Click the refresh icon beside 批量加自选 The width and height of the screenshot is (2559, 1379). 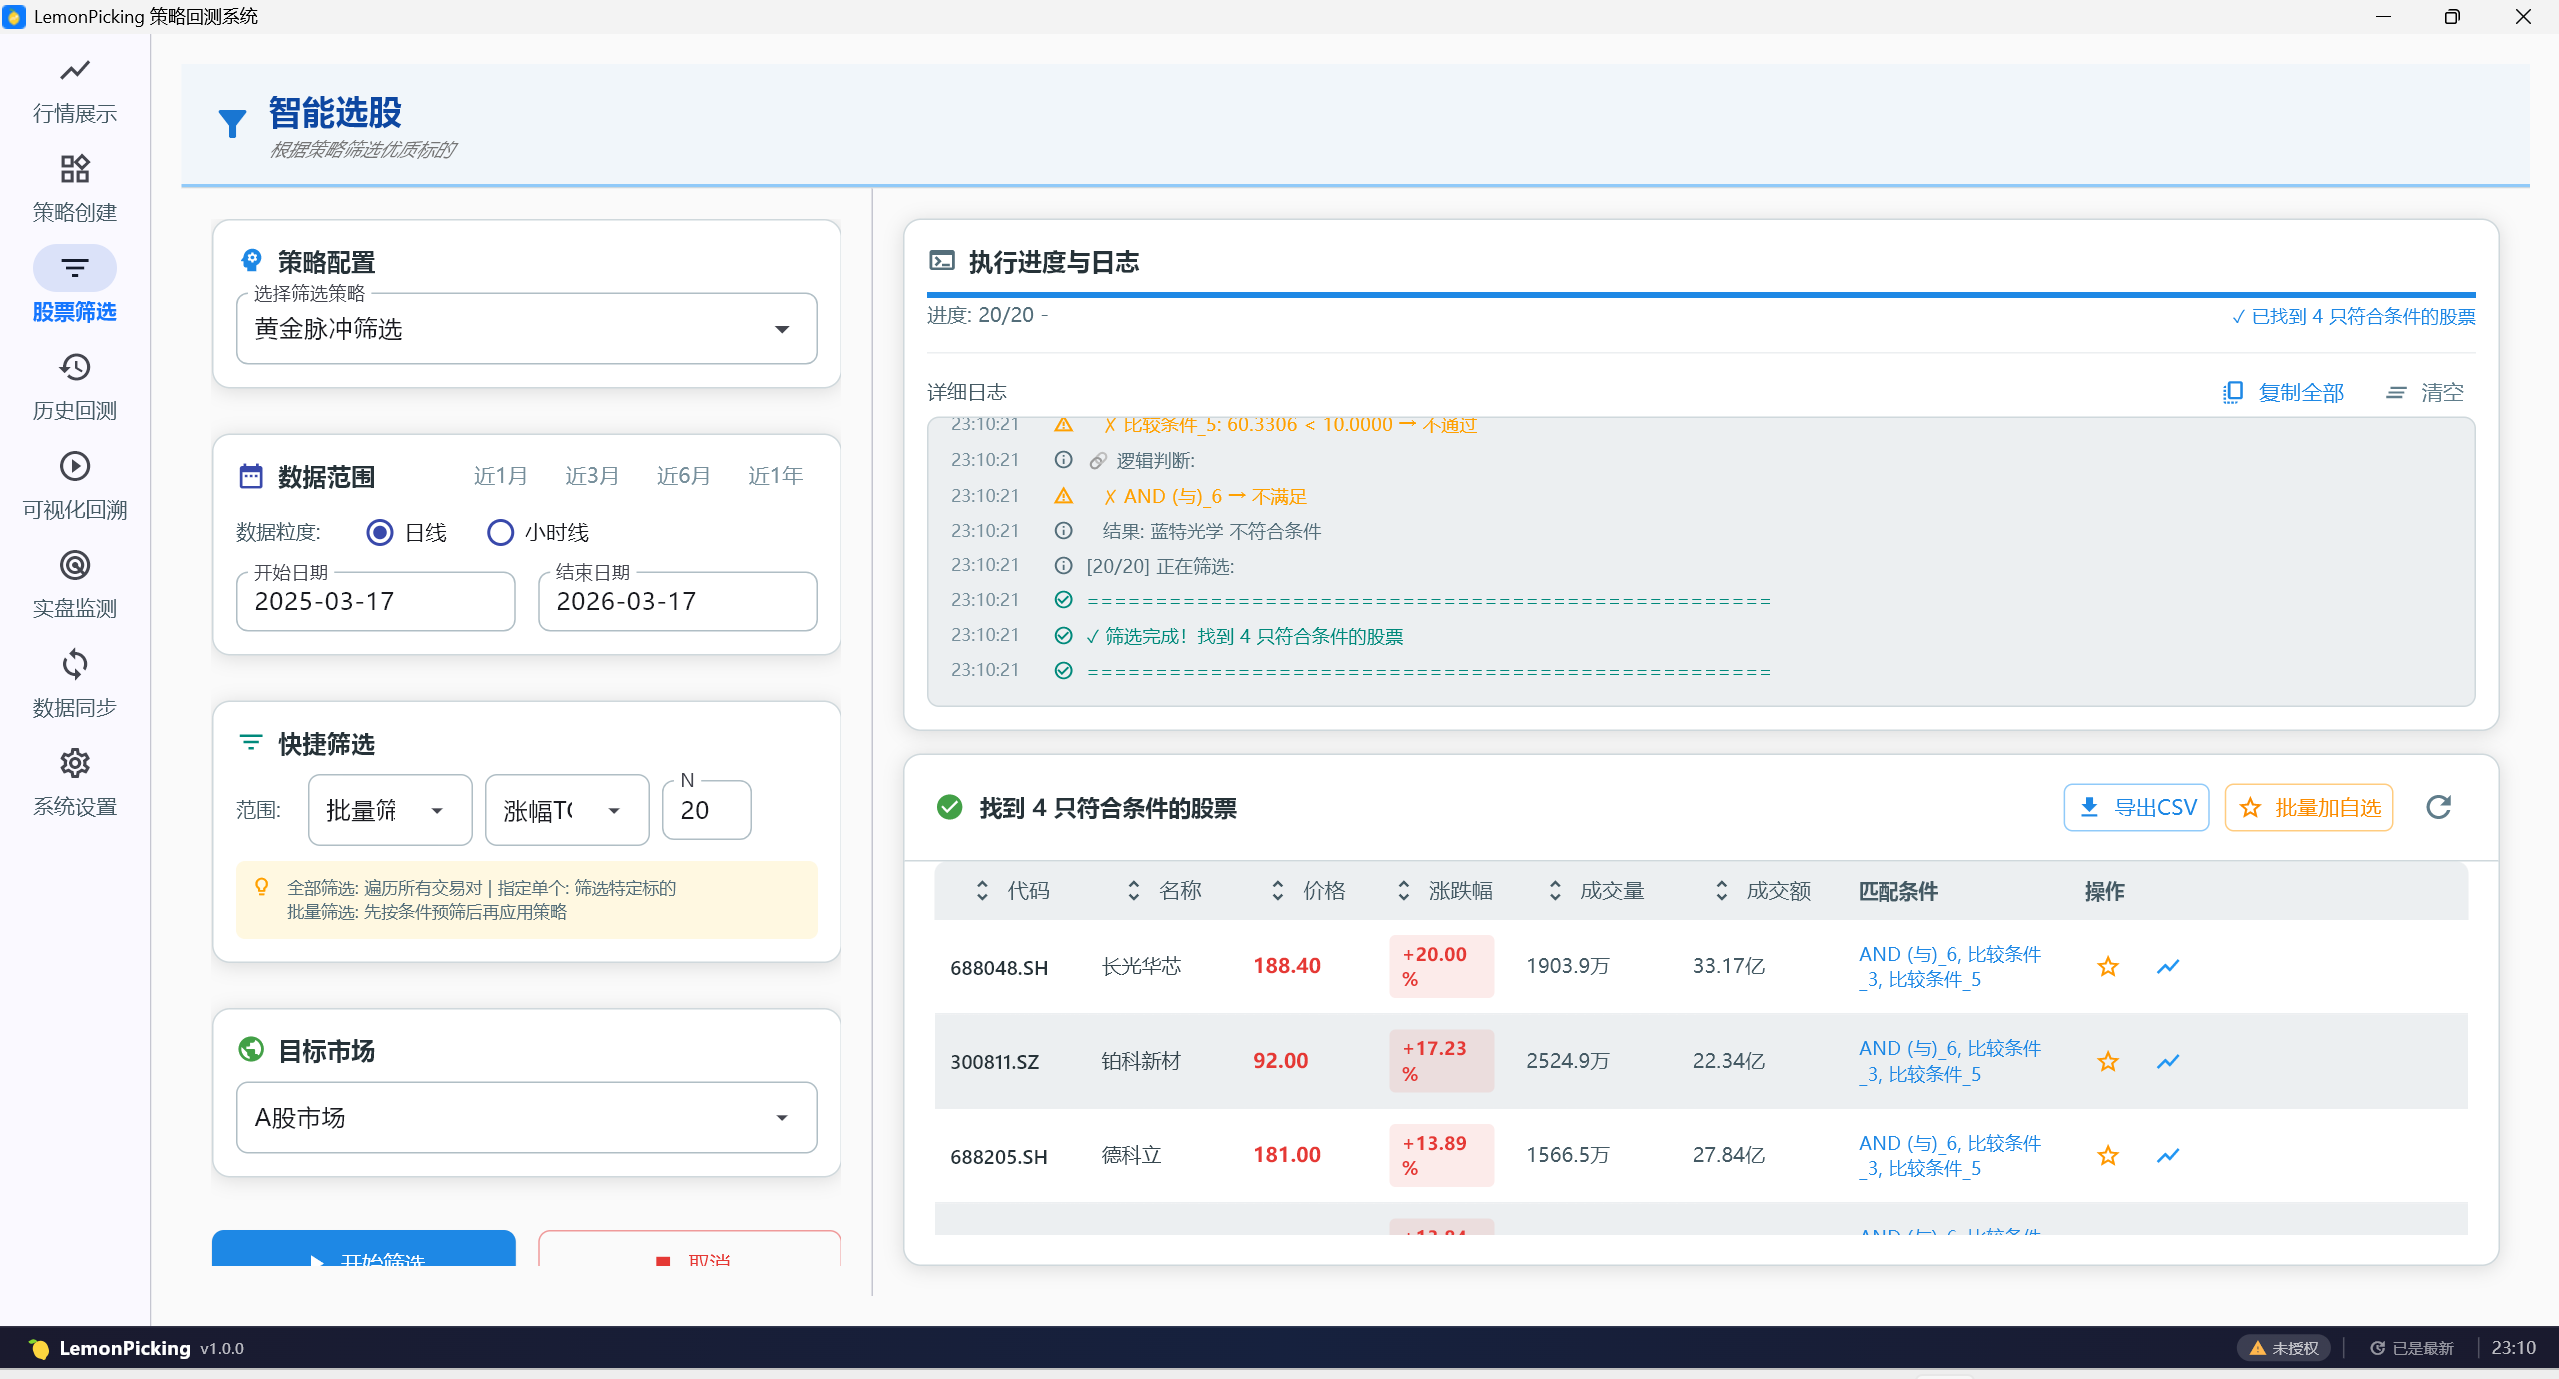coord(2438,807)
